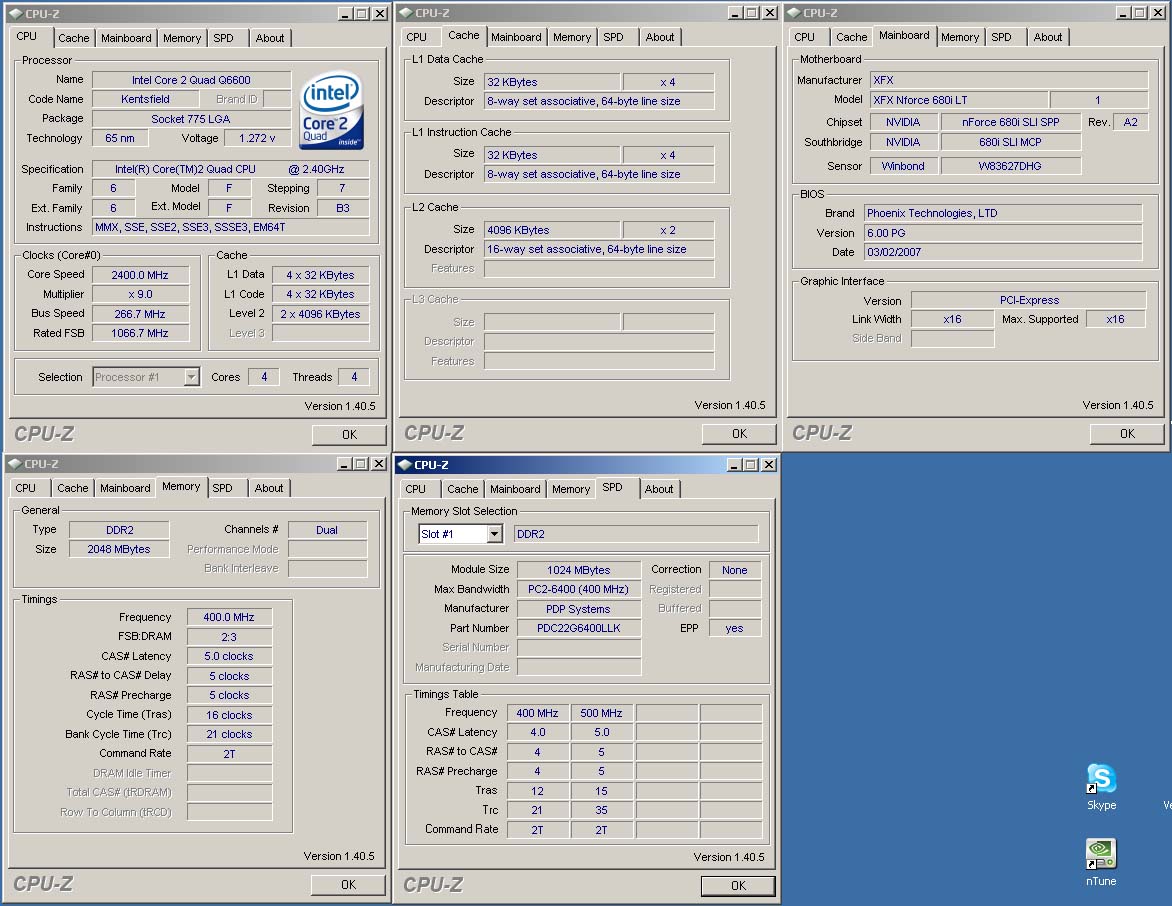Click the processor name Intel Core 2 Quad Q6600
Image resolution: width=1172 pixels, height=906 pixels.
(191, 80)
